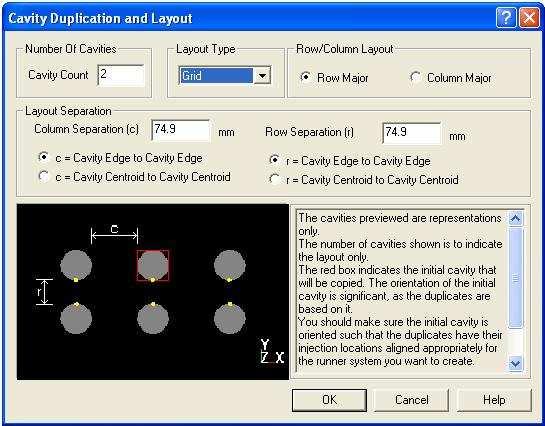545x426 pixels.
Task: Click the Grid value in Layout Type combo box
Action: [x=216, y=75]
